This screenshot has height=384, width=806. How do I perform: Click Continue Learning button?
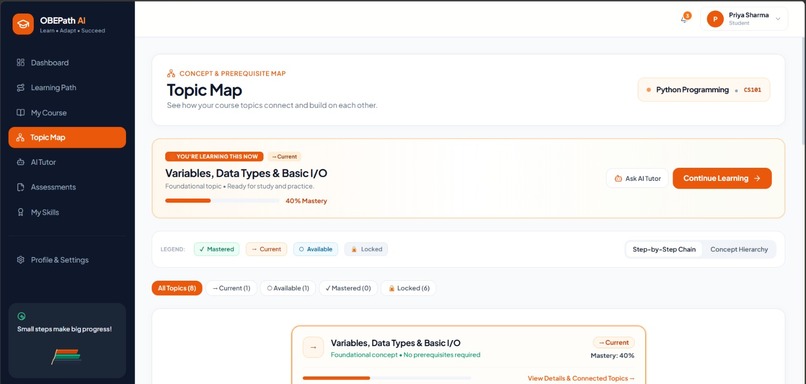point(722,178)
